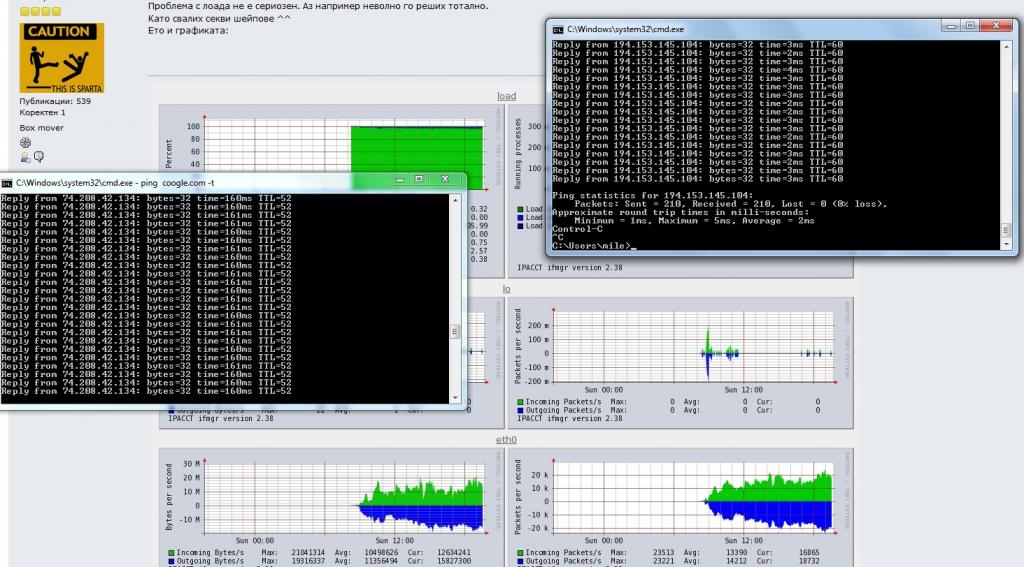The height and width of the screenshot is (567, 1024).
Task: Maximize the right cmd.exe window
Action: 969,28
